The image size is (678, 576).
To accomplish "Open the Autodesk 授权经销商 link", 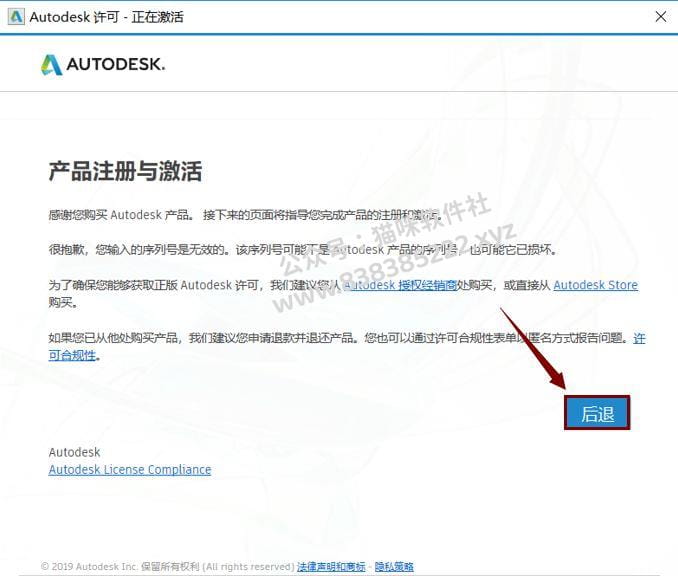I will click(x=400, y=285).
